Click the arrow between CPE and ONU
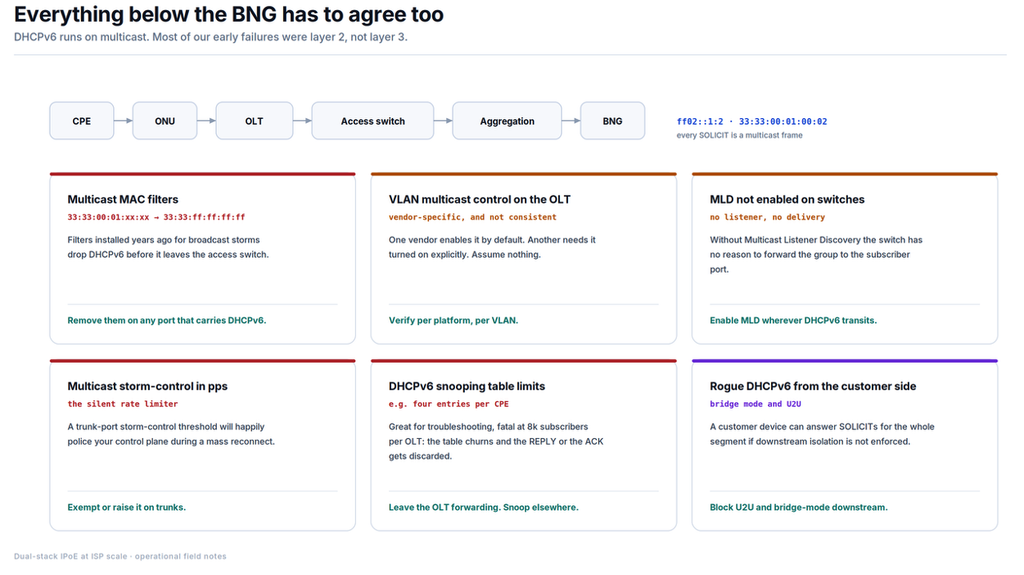This screenshot has width=1024, height=575. pyautogui.click(x=123, y=121)
